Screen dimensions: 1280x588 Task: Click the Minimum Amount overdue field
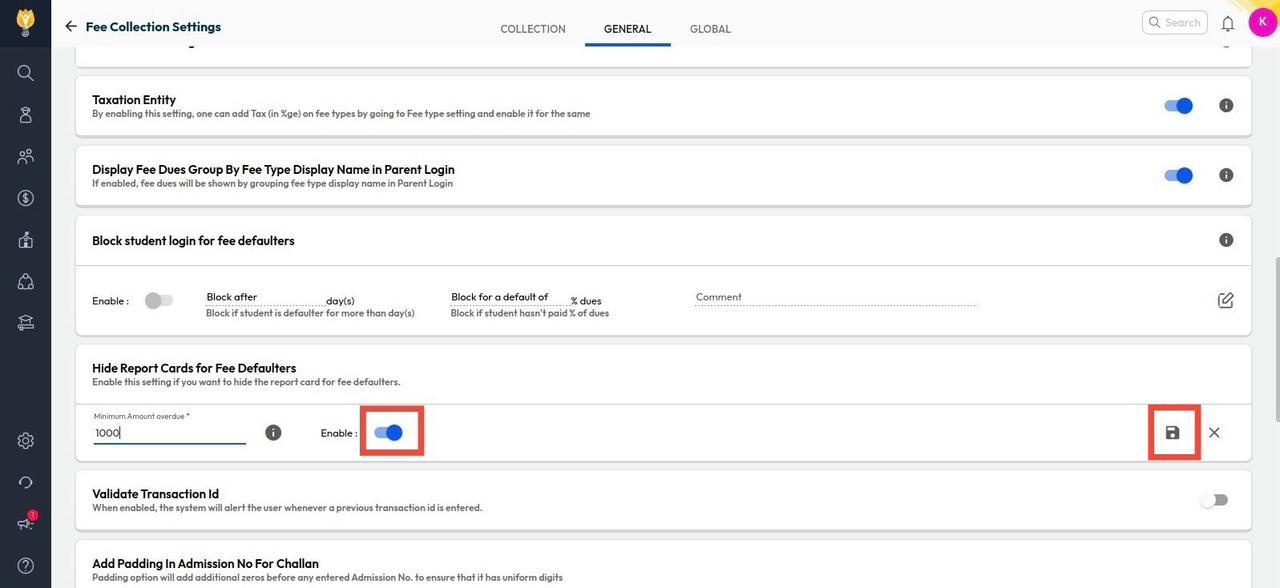(x=169, y=433)
